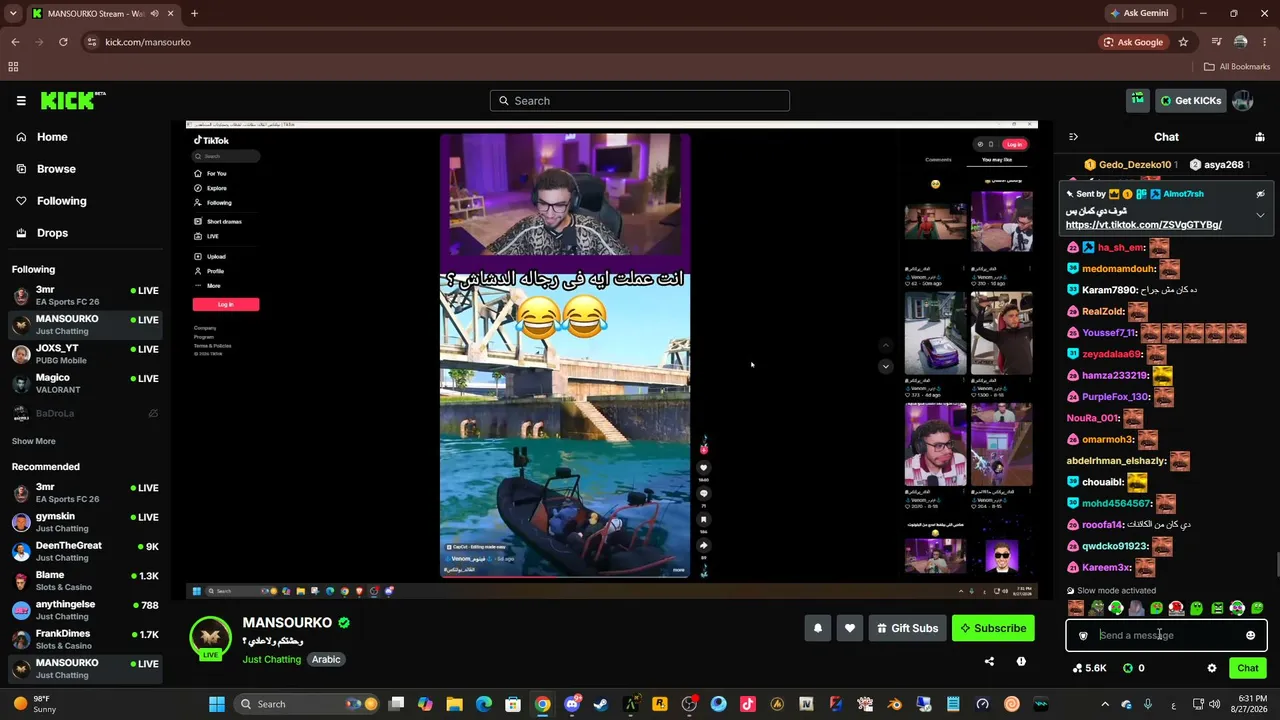1280x720 pixels.
Task: Send message with the Chat button
Action: coord(1248,668)
